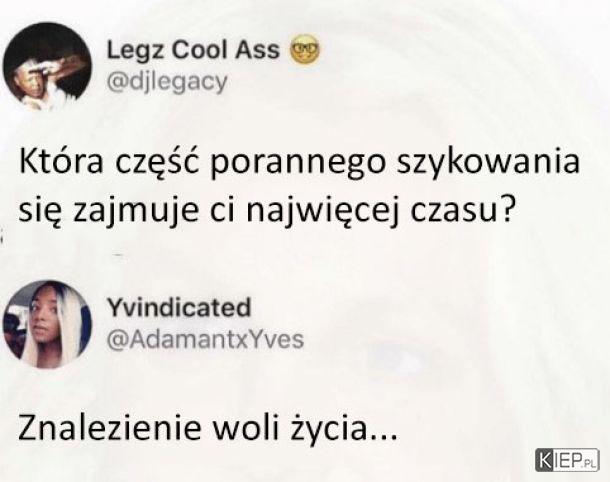
Task: Click the K box in KIEP logo
Action: (544, 460)
